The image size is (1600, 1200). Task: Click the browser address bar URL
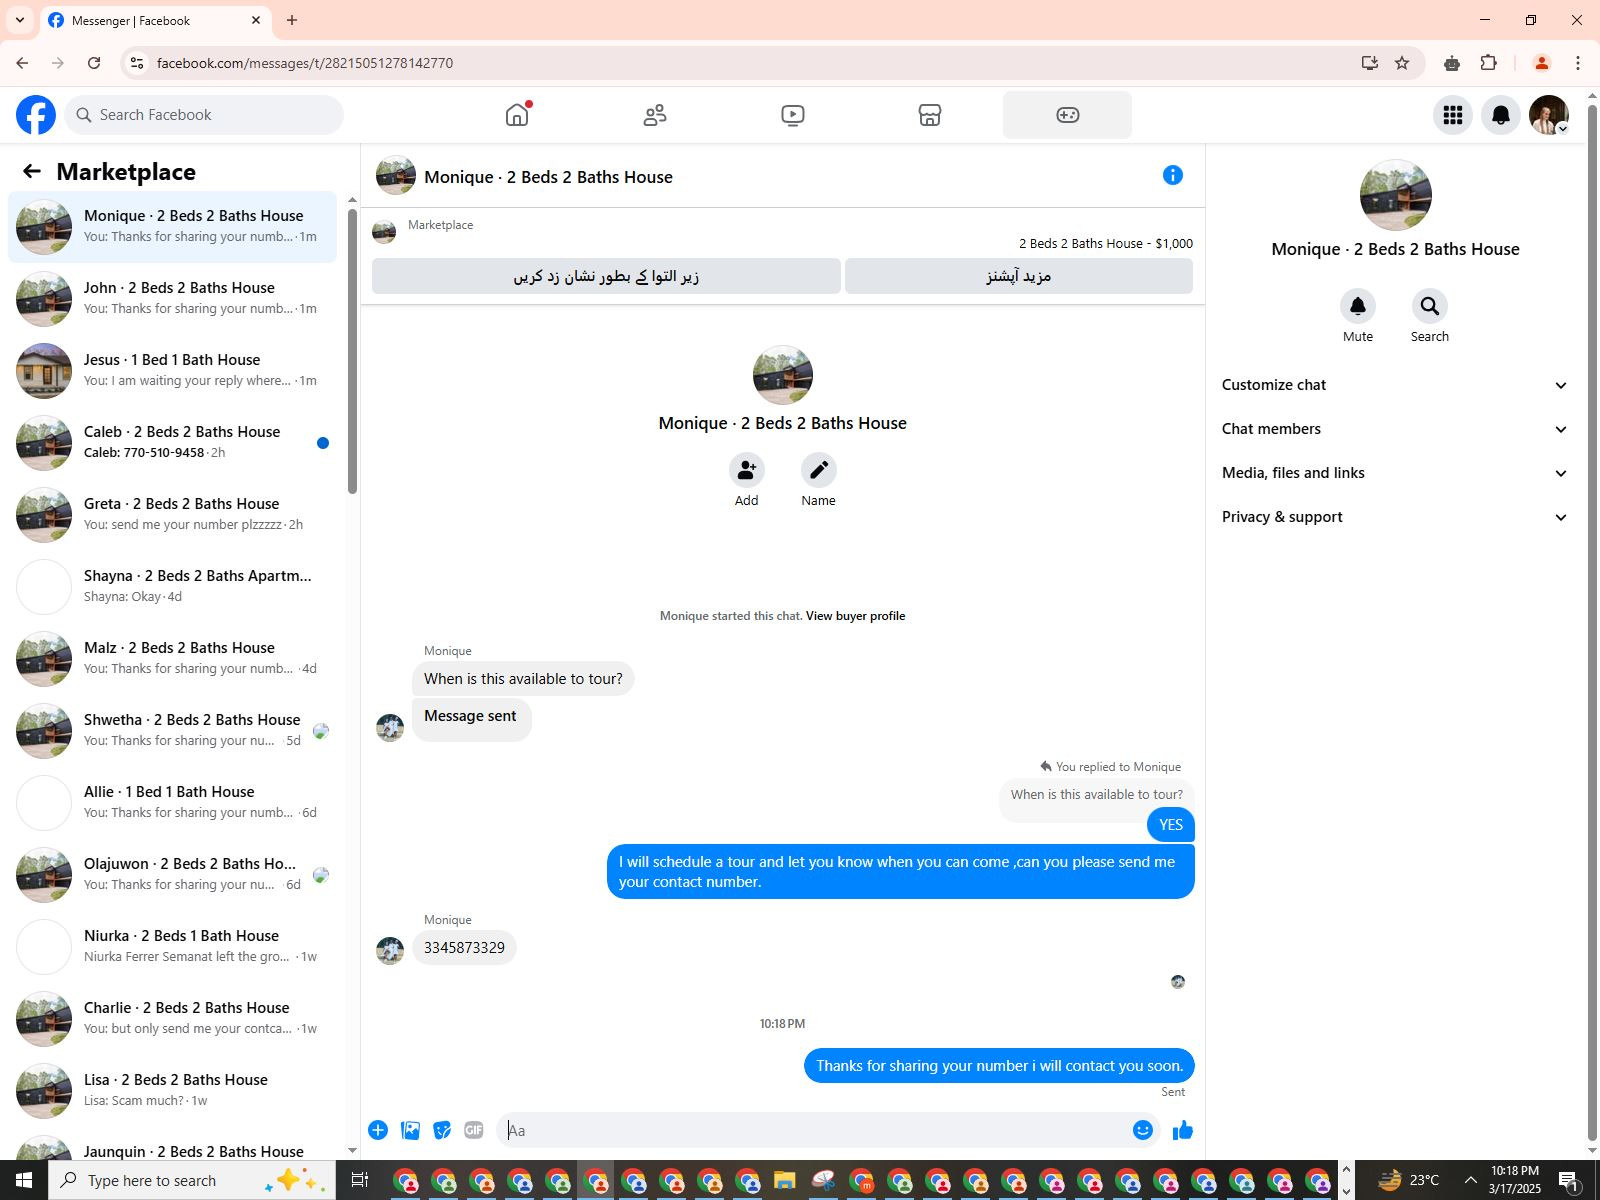(x=305, y=63)
